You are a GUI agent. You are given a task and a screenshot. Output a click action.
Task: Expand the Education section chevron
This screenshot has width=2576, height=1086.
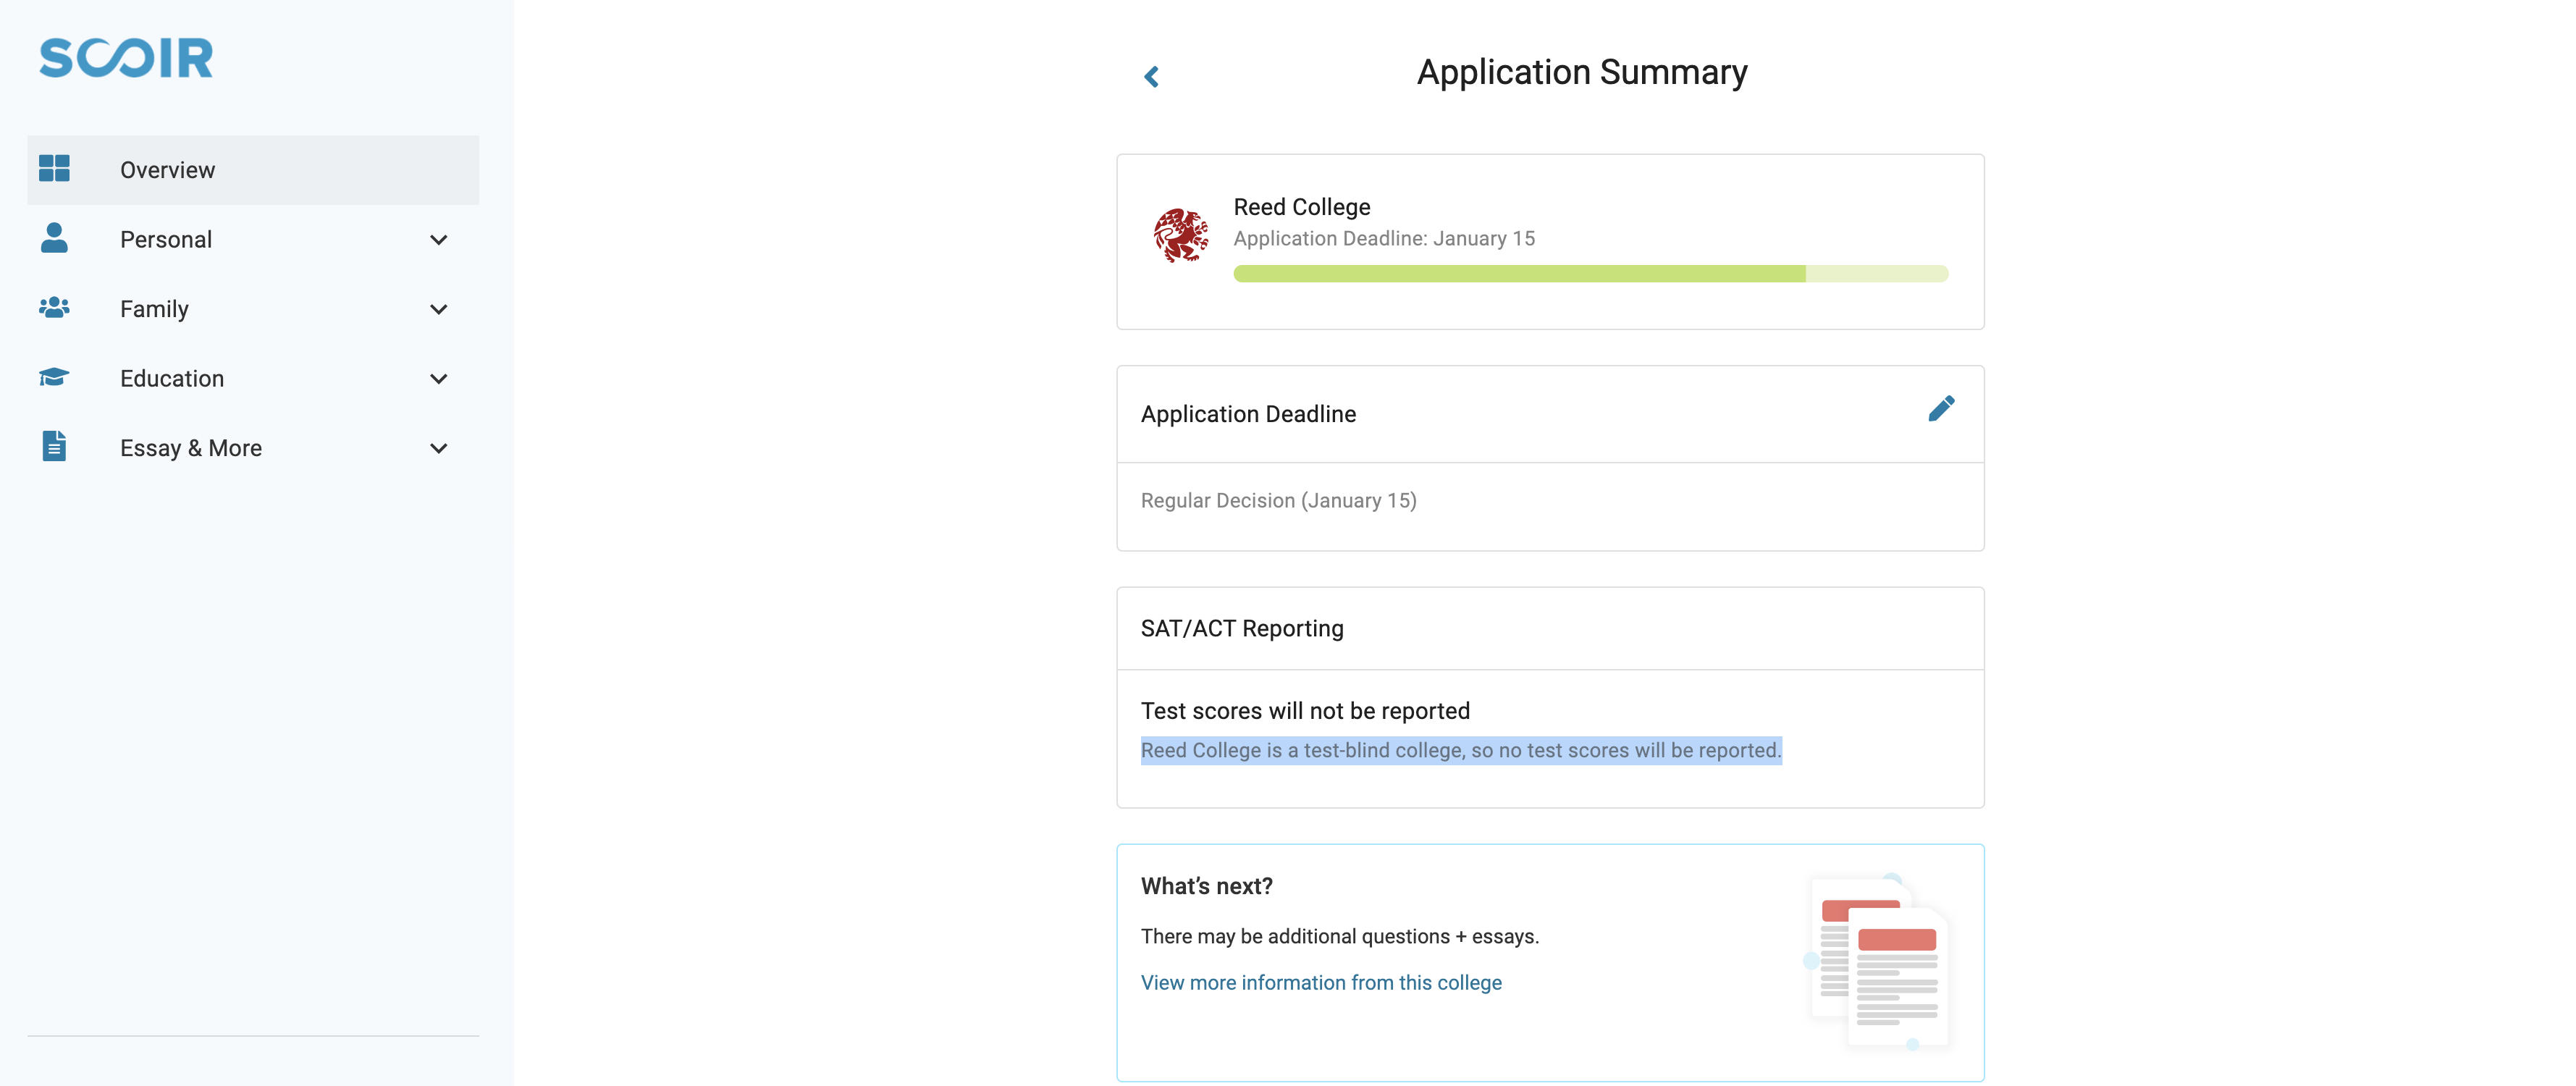click(438, 379)
